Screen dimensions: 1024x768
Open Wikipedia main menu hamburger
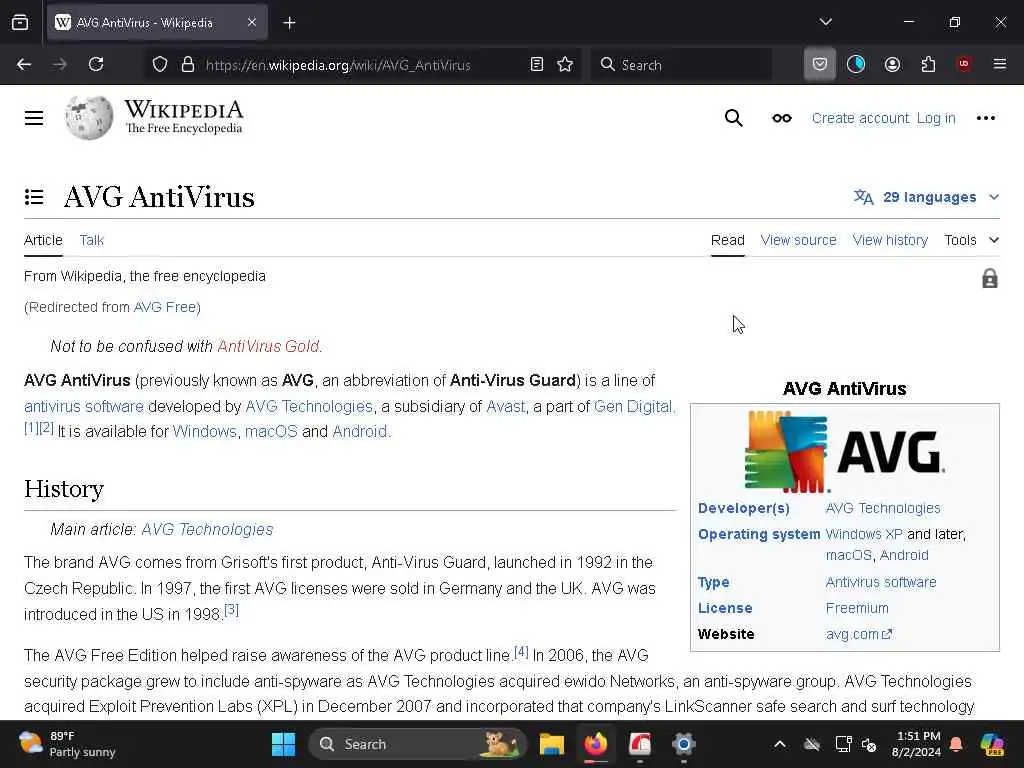pyautogui.click(x=34, y=118)
